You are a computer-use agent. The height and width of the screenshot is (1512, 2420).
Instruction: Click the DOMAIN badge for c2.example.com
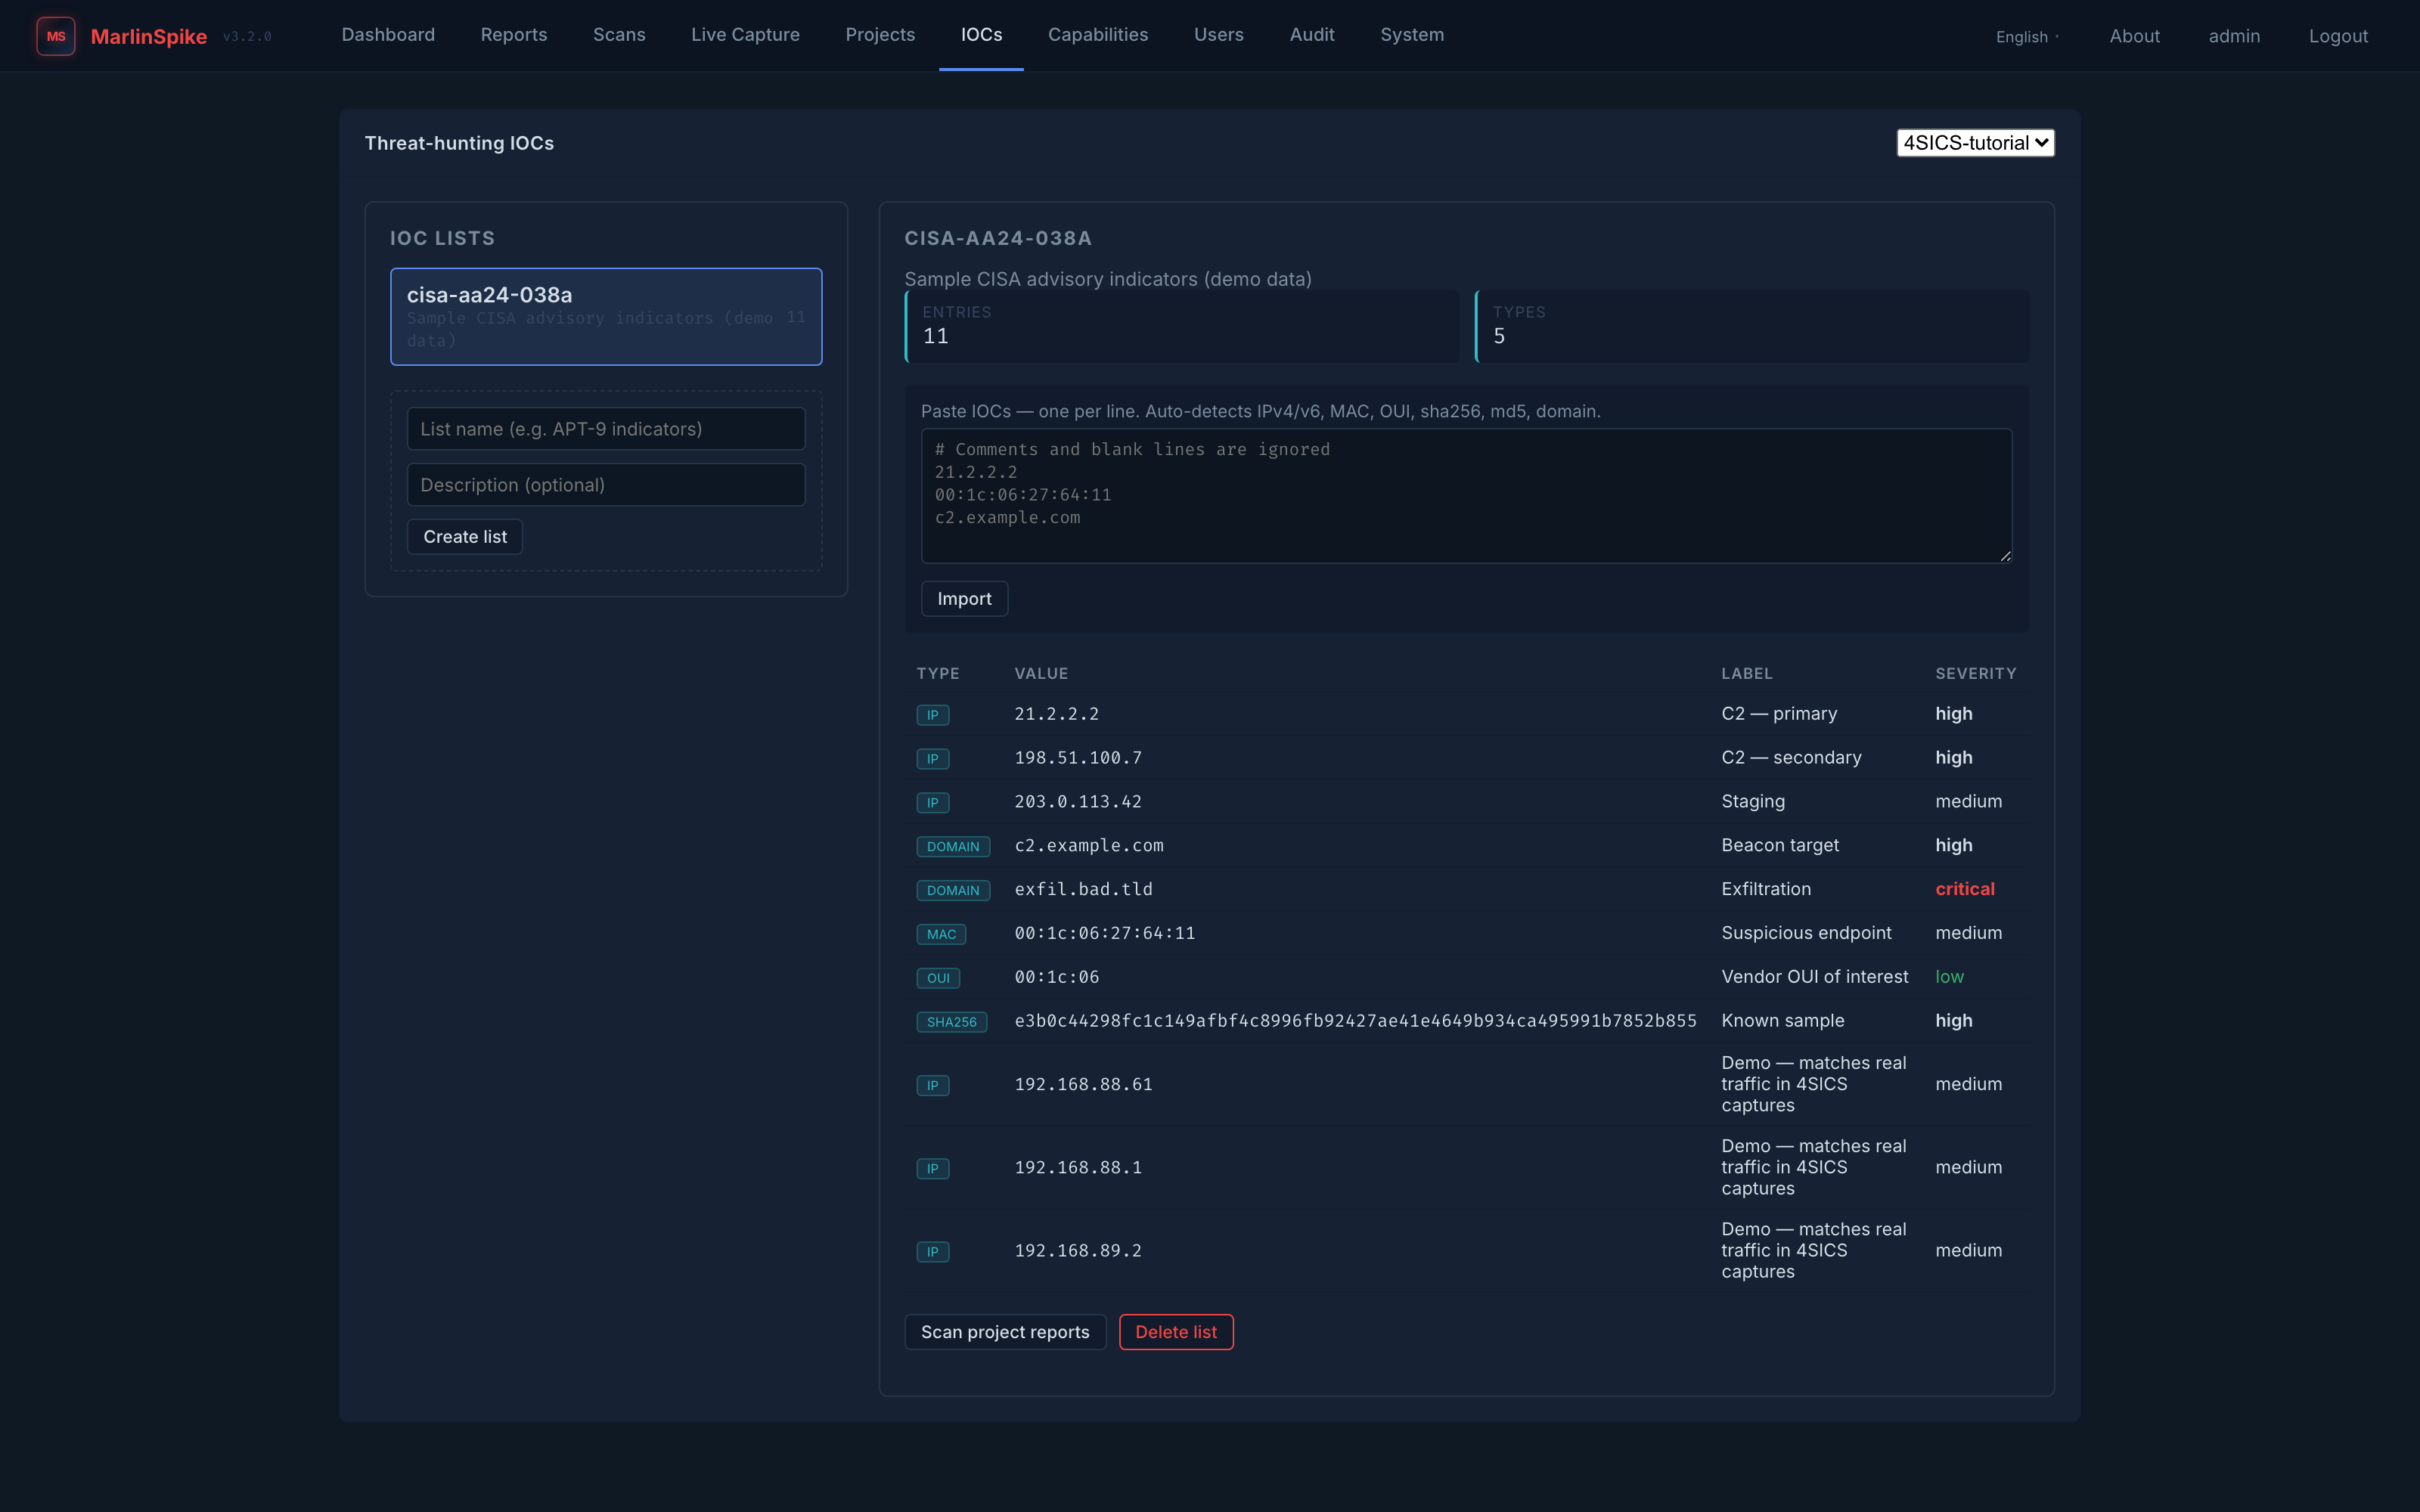coord(953,847)
